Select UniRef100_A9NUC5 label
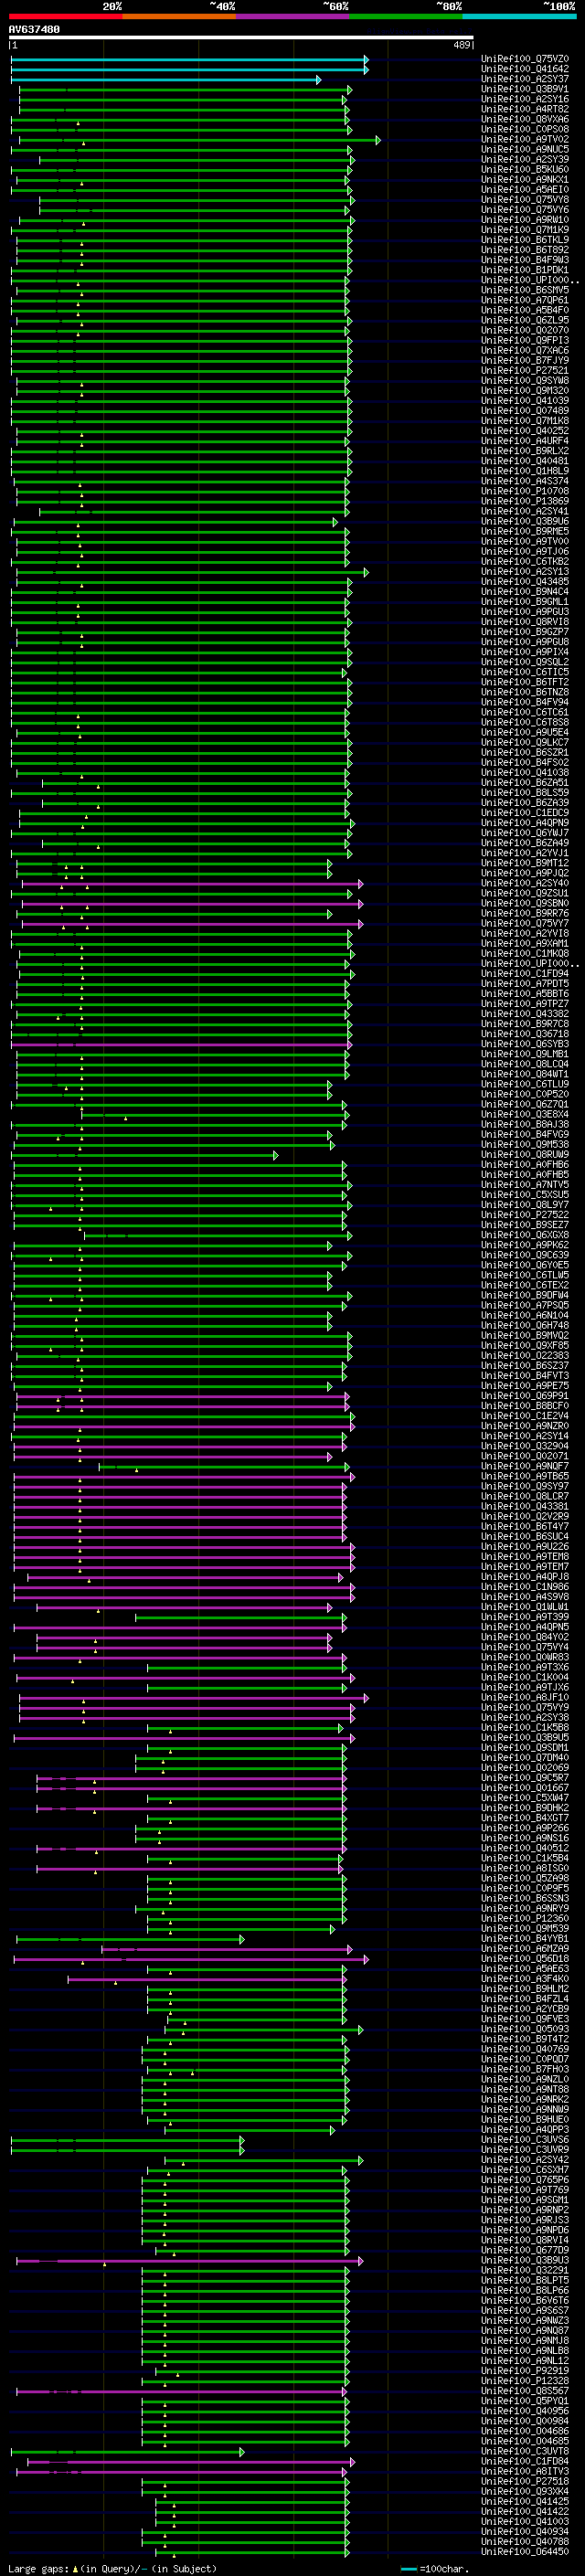This screenshot has height=2576, width=585. tap(525, 149)
